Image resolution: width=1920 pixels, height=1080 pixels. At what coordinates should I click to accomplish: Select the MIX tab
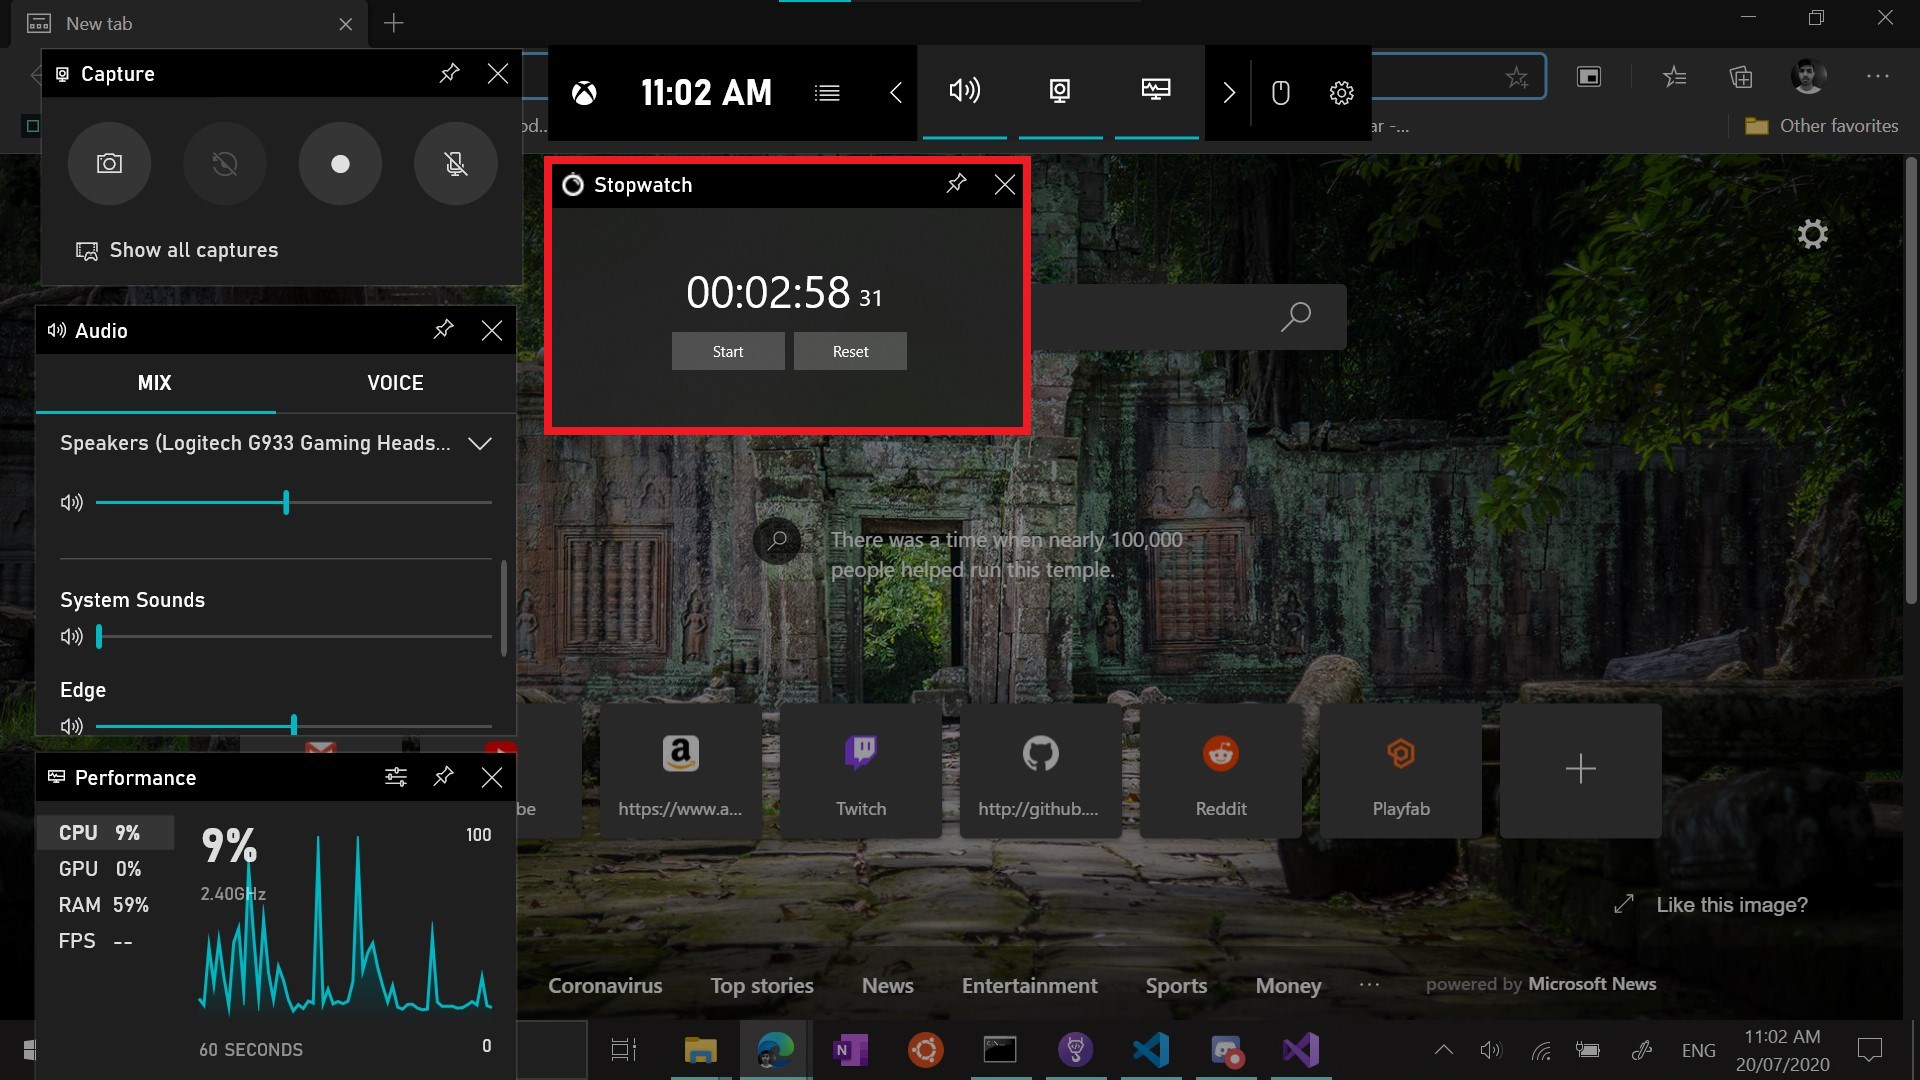tap(155, 383)
